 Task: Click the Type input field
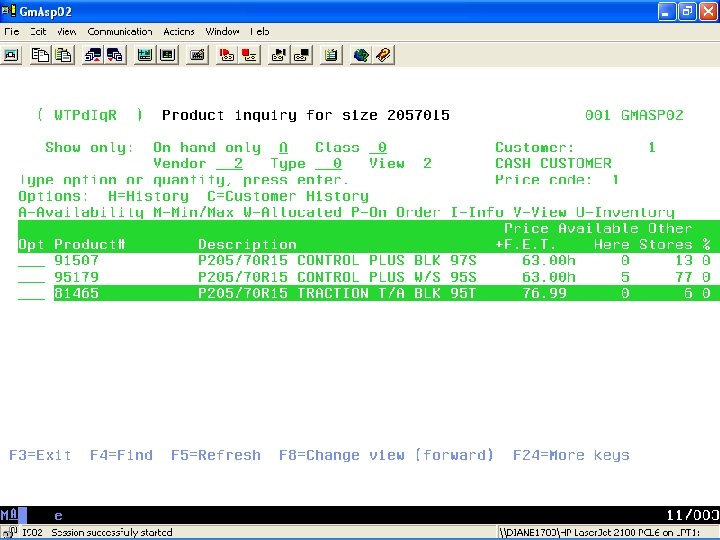coord(329,164)
